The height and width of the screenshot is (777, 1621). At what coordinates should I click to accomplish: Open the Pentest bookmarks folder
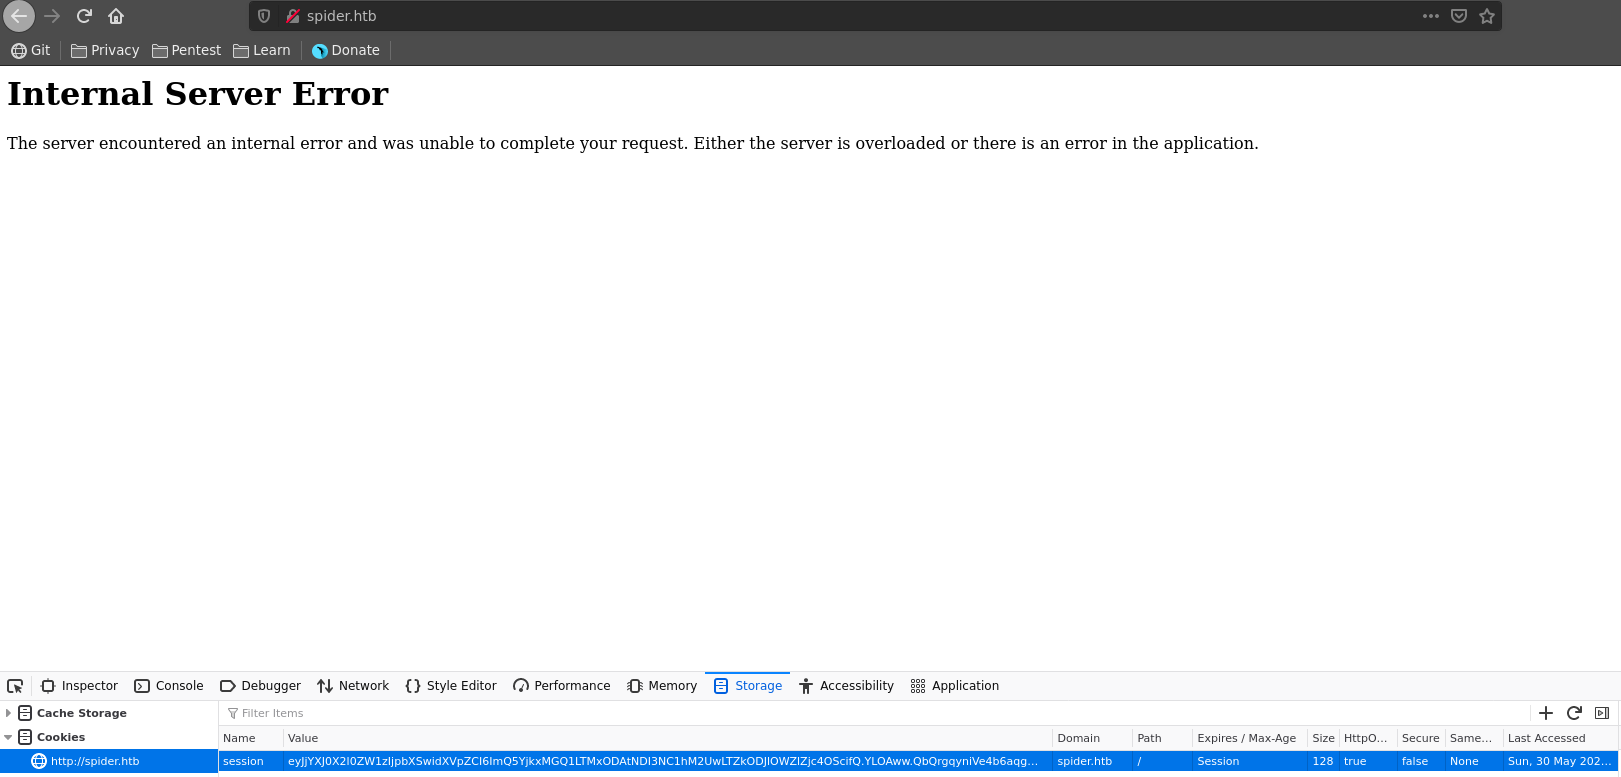click(x=186, y=50)
